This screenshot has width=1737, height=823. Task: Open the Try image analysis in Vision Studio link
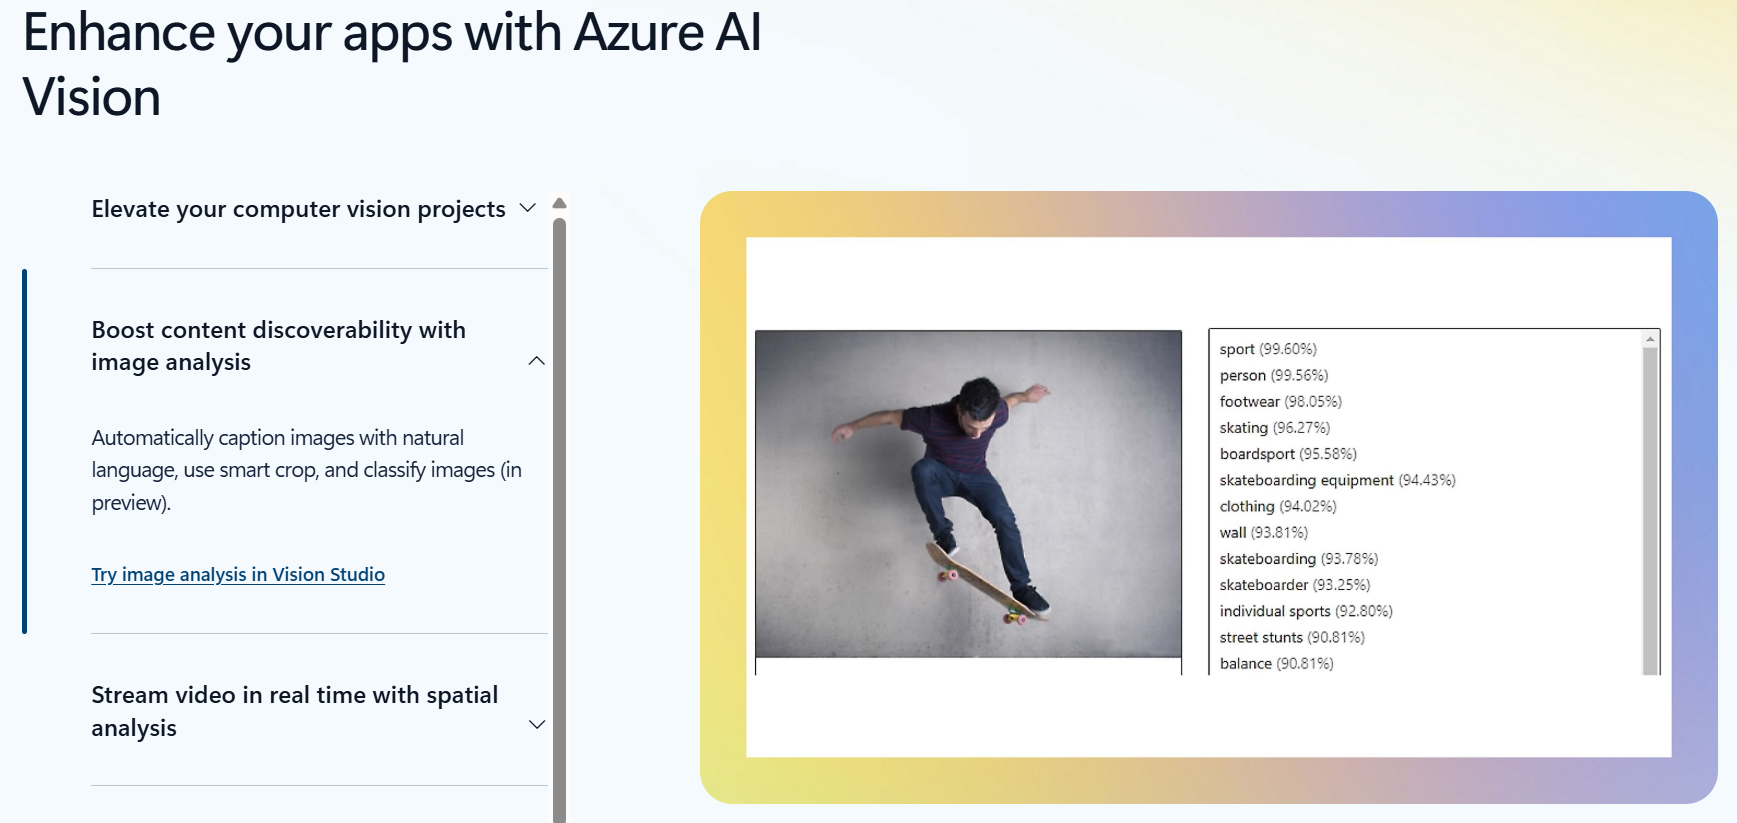point(238,574)
